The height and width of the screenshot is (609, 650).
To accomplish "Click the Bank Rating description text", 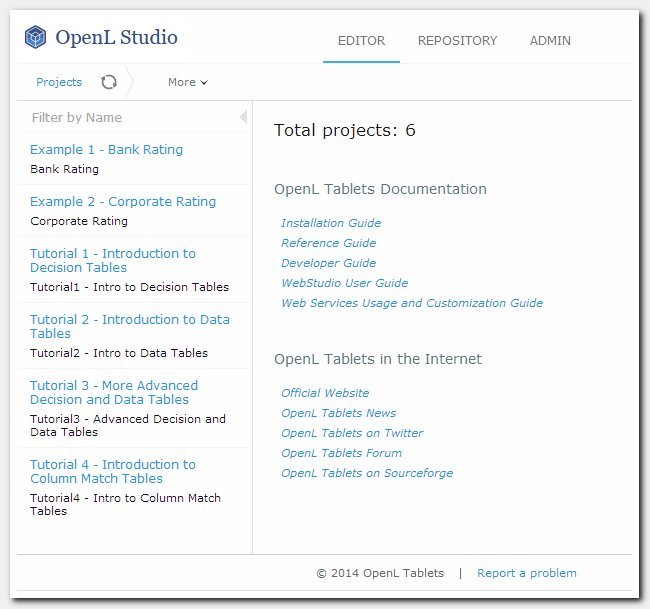I will 65,169.
